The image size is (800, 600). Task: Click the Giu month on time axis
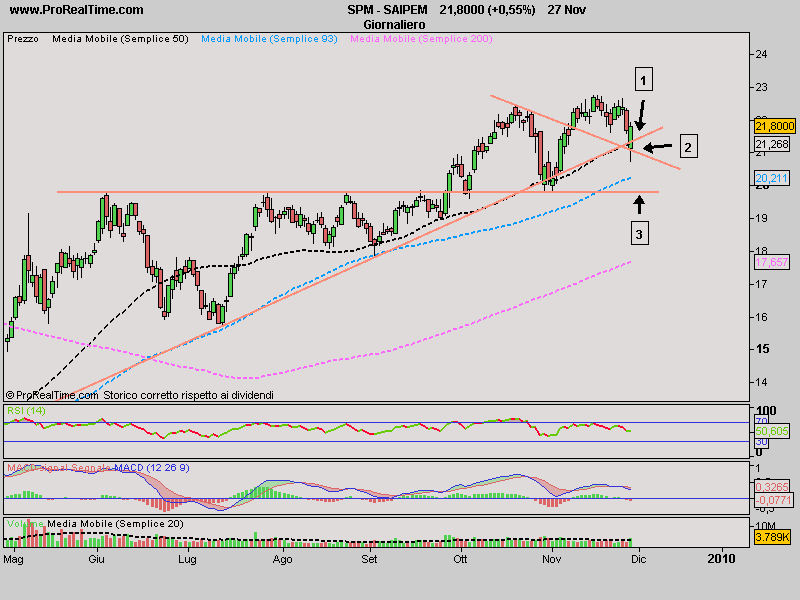pos(96,559)
